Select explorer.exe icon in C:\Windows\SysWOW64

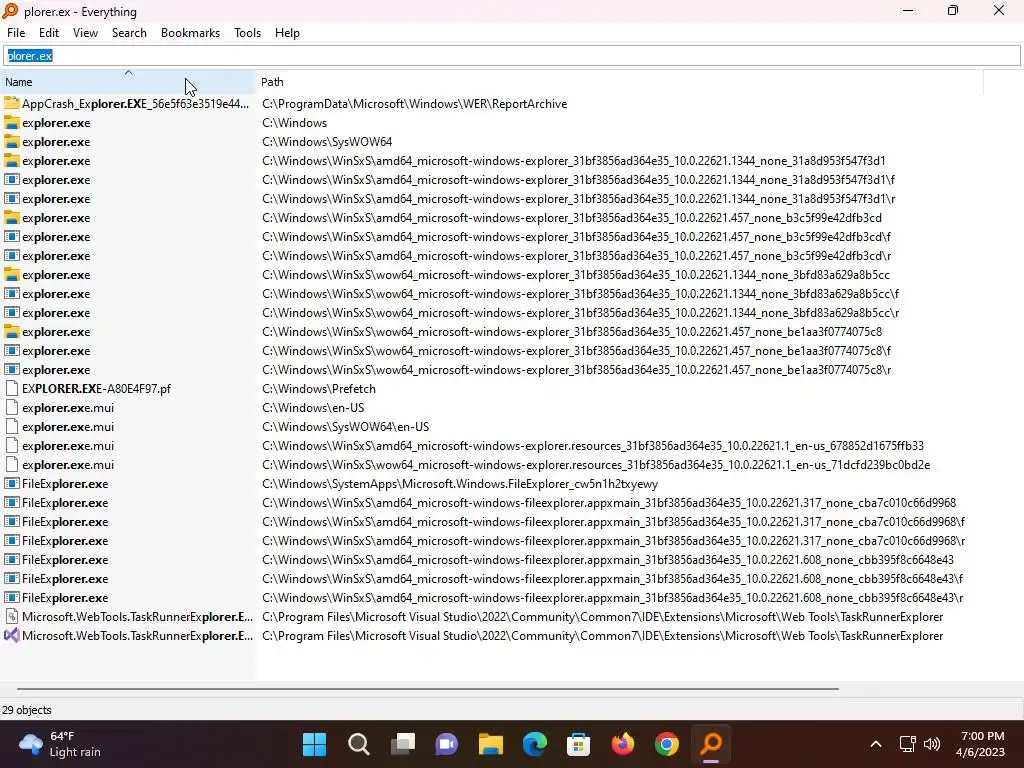tap(11, 141)
